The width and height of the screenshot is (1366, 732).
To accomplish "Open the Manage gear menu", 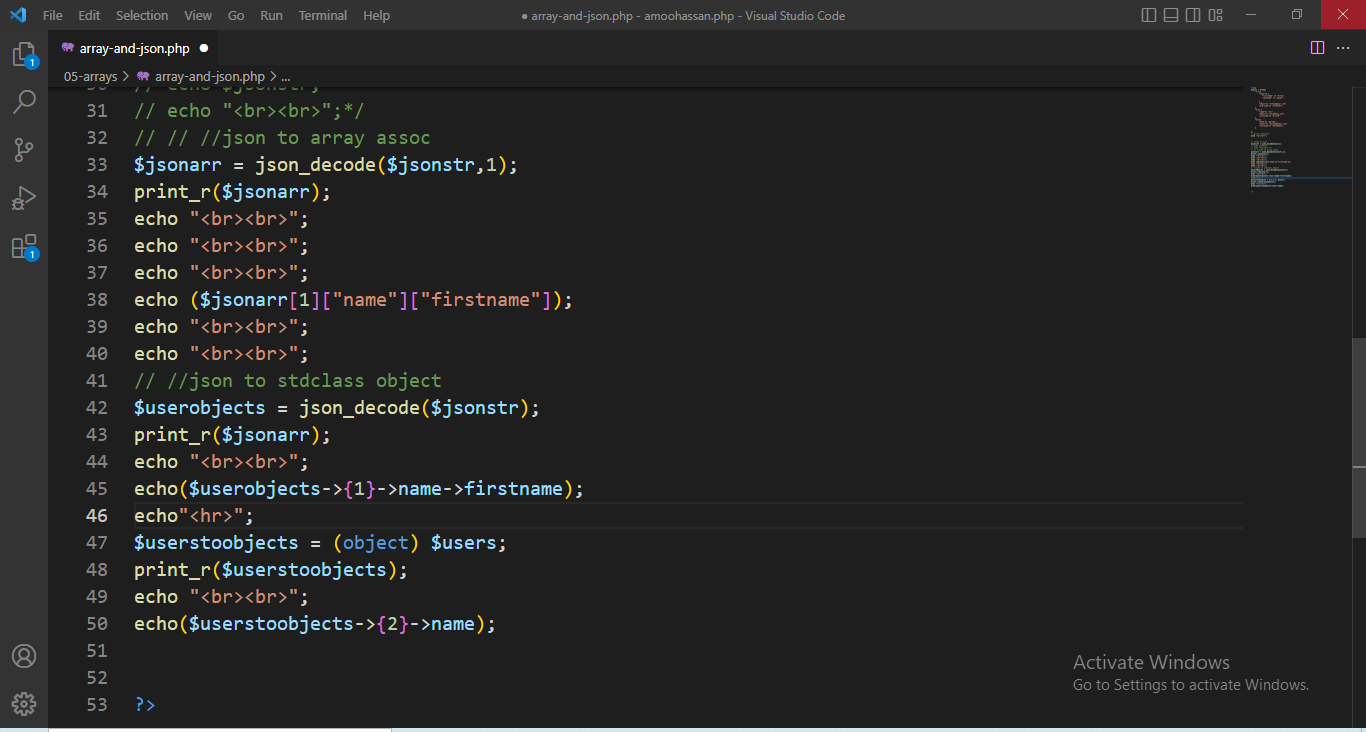I will pos(24,704).
